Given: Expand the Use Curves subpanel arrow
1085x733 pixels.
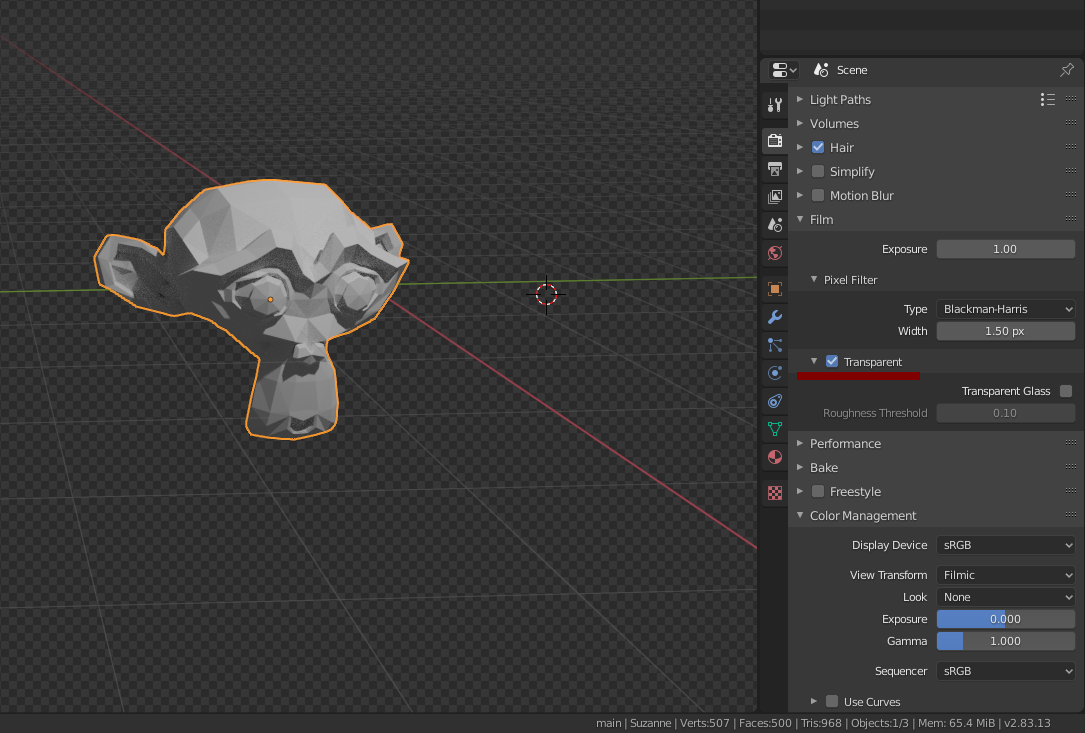Looking at the screenshot, I should (x=814, y=701).
